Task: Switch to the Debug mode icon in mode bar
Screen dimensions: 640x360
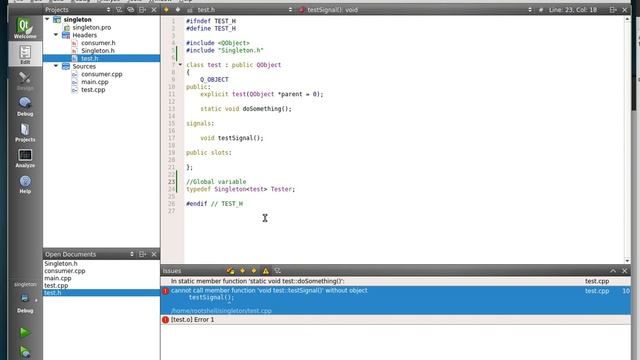Action: [25, 106]
